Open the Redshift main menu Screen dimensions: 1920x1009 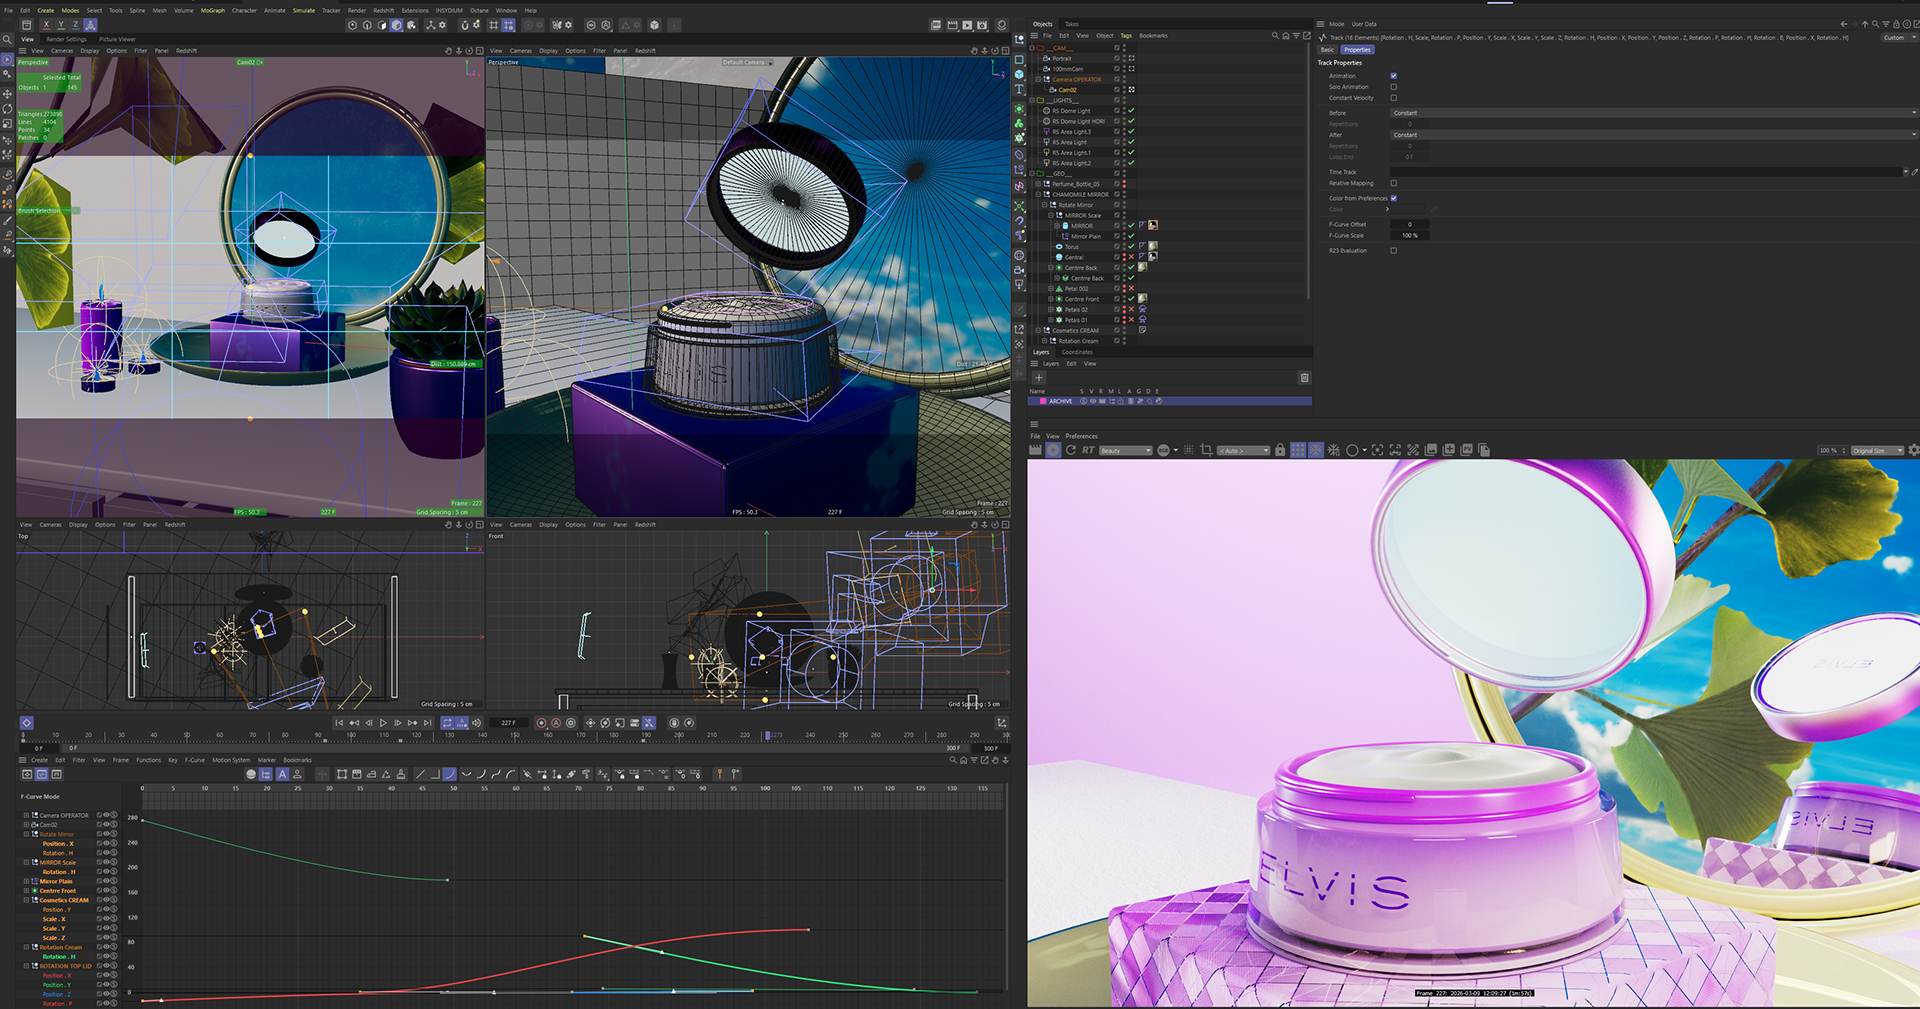pyautogui.click(x=383, y=11)
